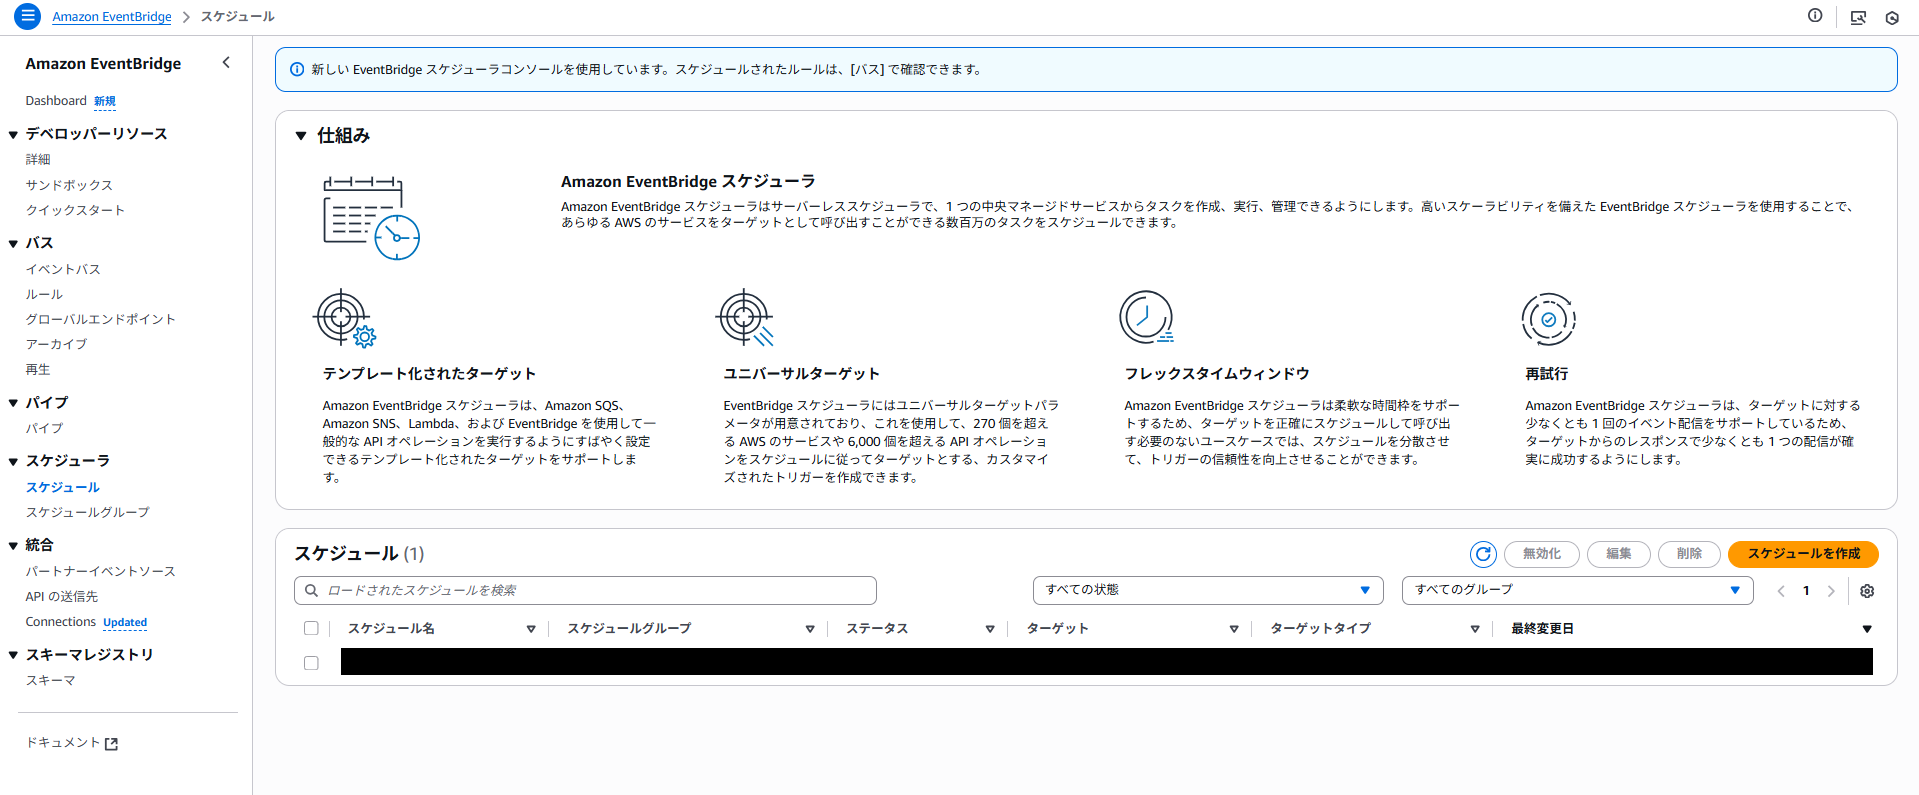Collapse the 統合 sidebar group
Image resolution: width=1919 pixels, height=795 pixels.
pos(13,545)
